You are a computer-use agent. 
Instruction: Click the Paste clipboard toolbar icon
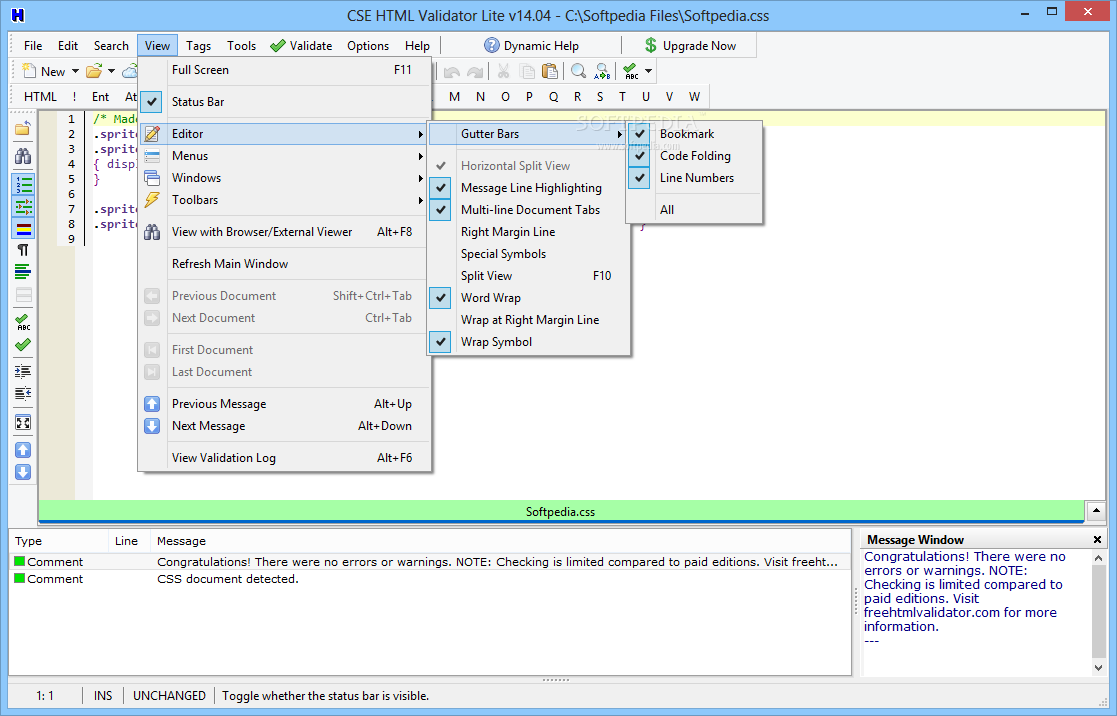550,71
